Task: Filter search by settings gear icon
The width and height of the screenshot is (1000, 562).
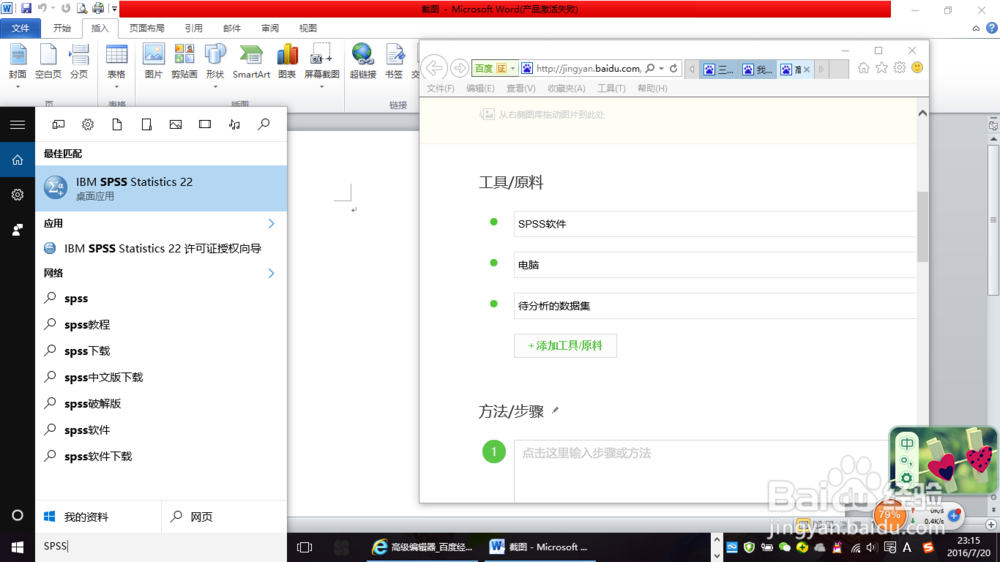Action: coord(87,124)
